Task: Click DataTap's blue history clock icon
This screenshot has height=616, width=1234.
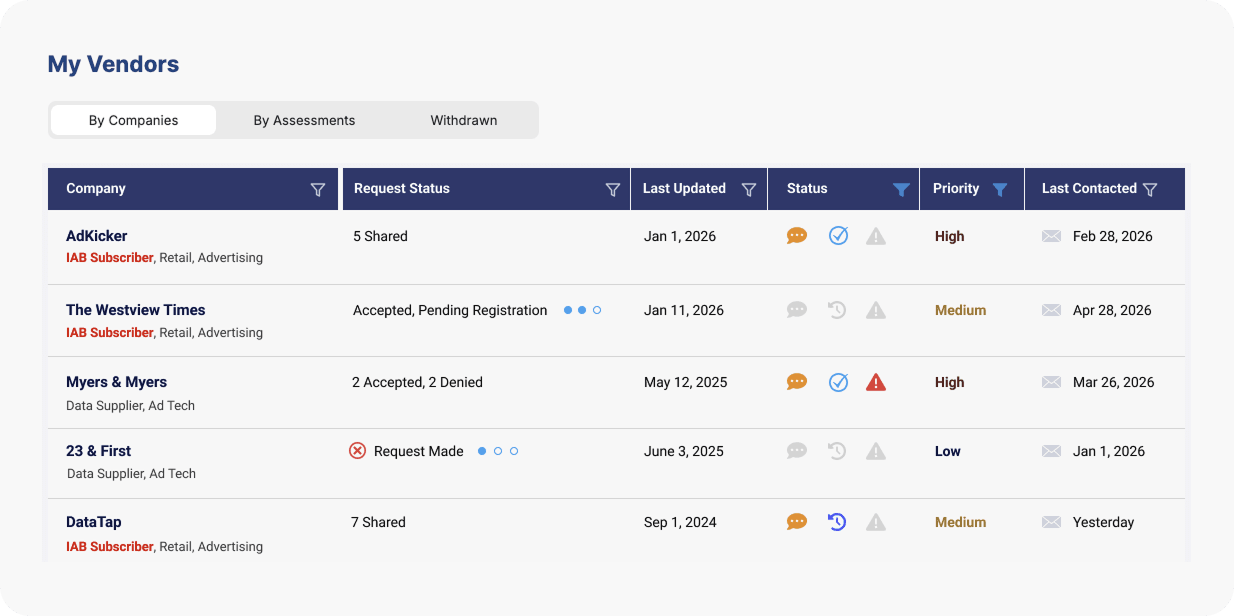Action: coord(837,522)
